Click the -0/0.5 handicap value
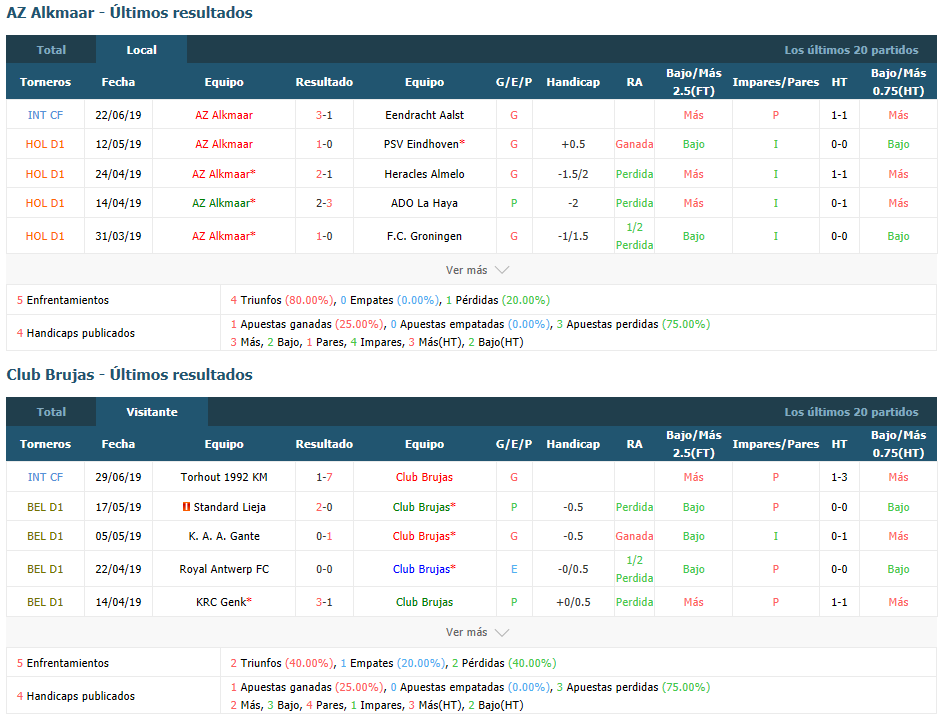 (573, 569)
